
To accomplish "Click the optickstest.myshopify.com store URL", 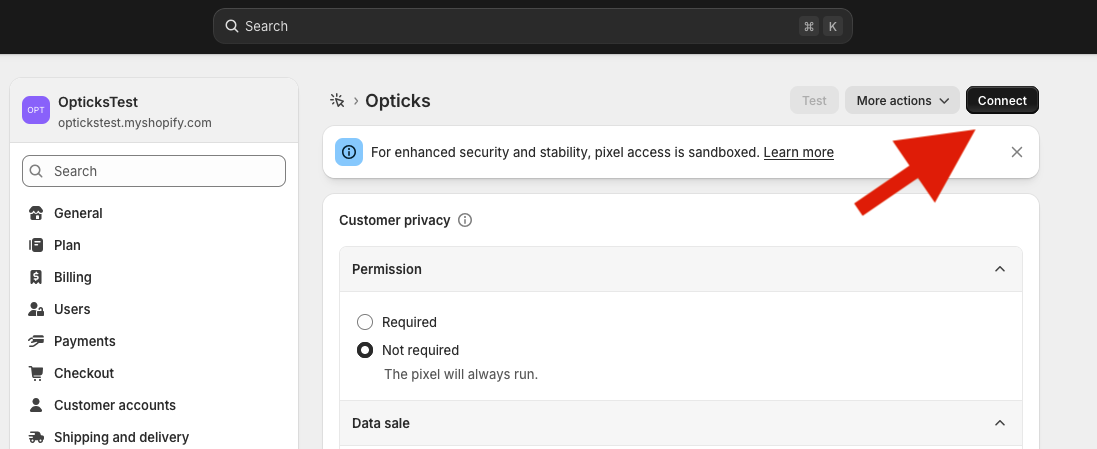I will point(135,123).
